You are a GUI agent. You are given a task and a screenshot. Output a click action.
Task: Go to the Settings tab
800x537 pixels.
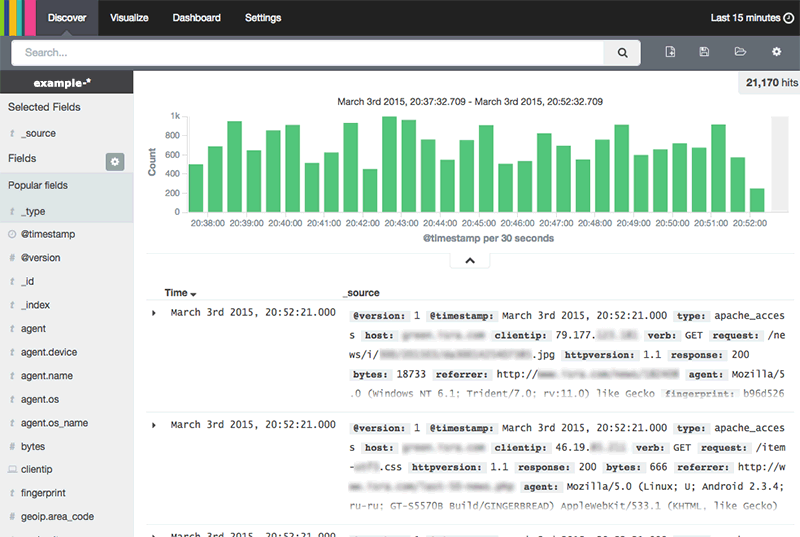pos(263,18)
